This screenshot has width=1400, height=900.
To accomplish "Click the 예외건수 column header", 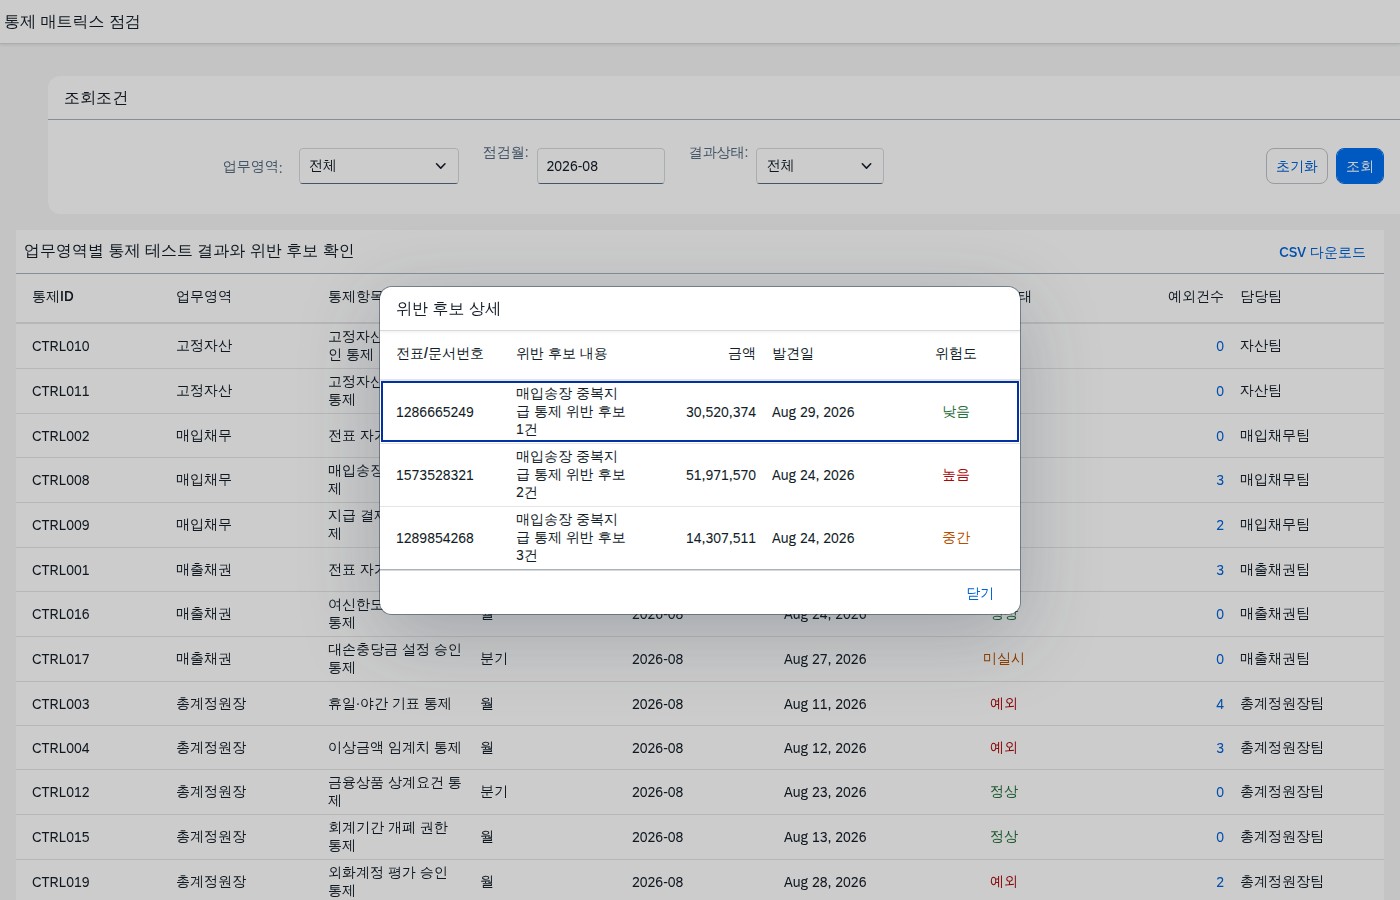I will [x=1196, y=297].
